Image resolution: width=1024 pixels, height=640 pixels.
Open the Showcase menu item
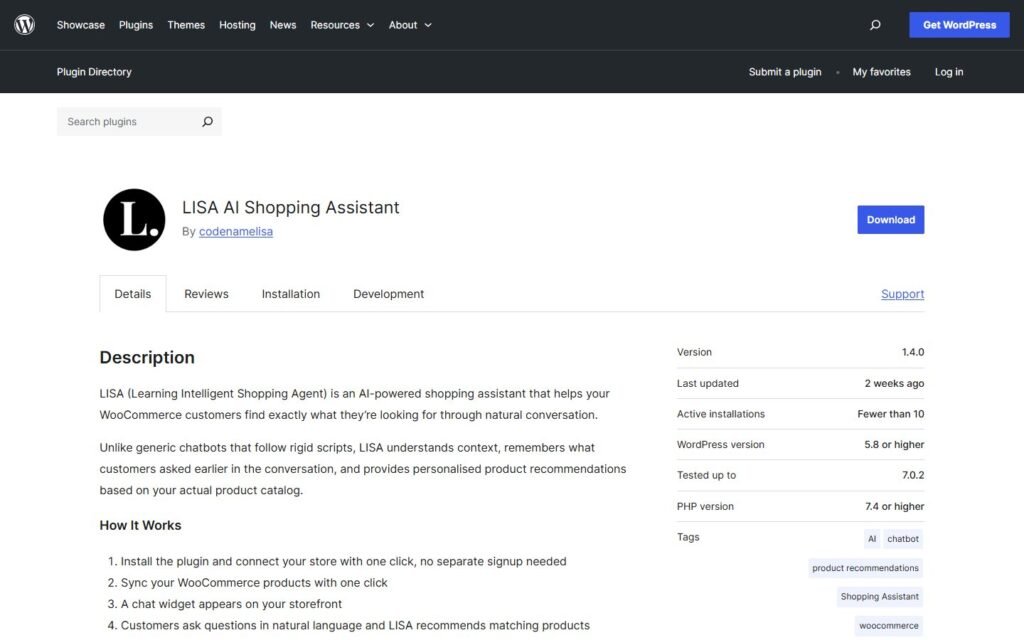click(80, 25)
